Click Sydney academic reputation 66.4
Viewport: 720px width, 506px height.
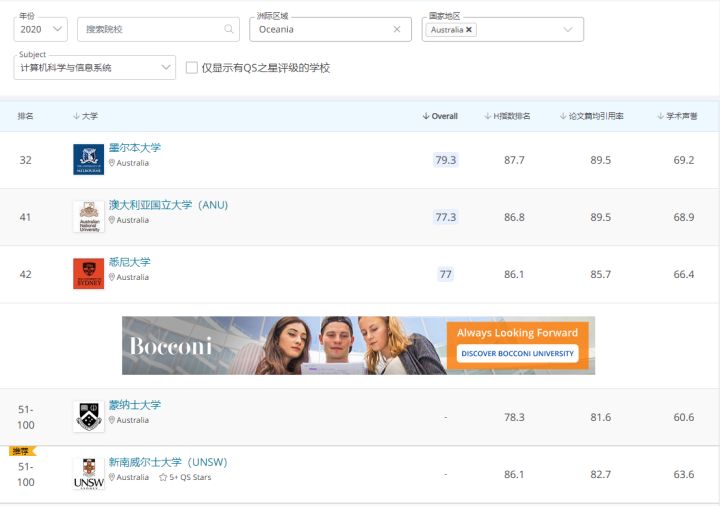click(x=684, y=274)
